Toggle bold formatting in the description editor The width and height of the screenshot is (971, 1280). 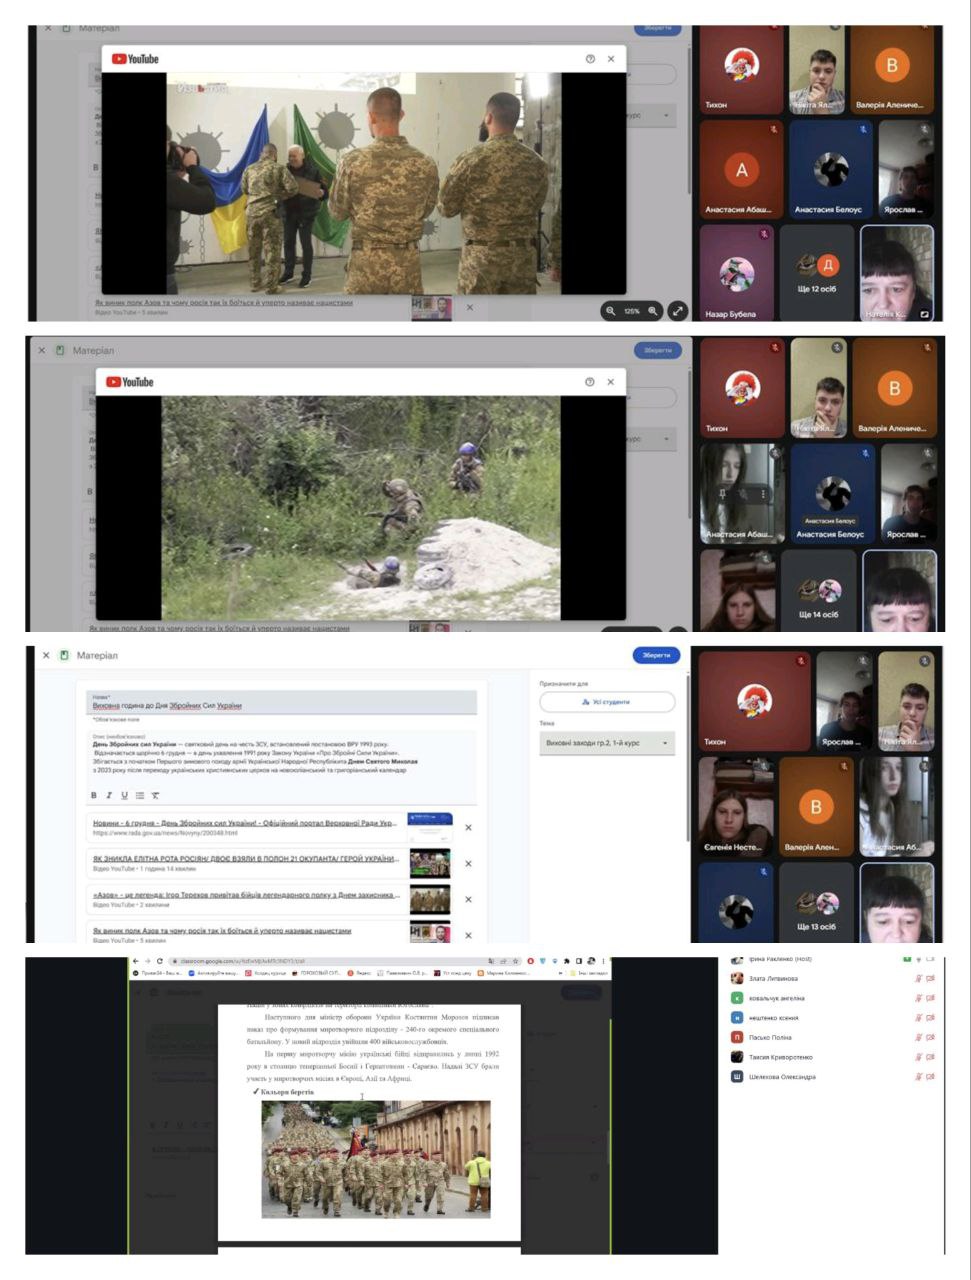click(x=94, y=795)
